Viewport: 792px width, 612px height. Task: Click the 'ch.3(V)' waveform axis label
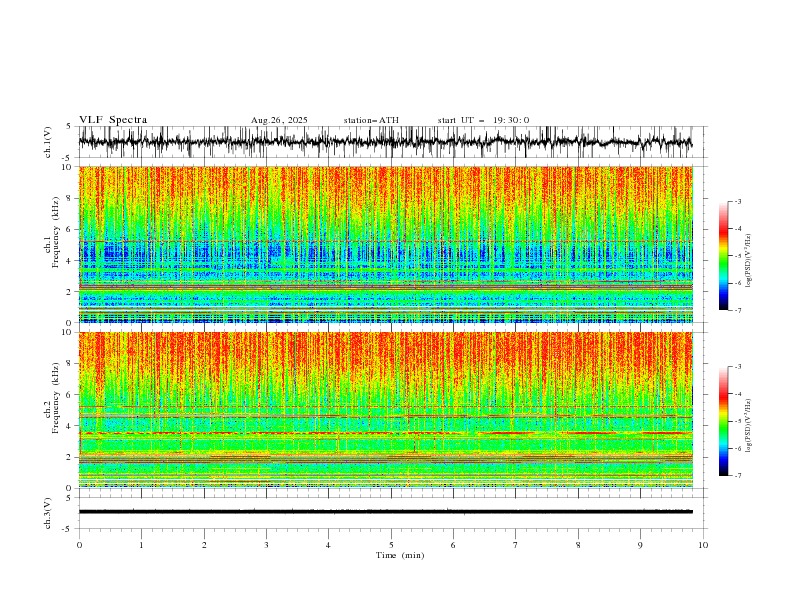coord(48,513)
